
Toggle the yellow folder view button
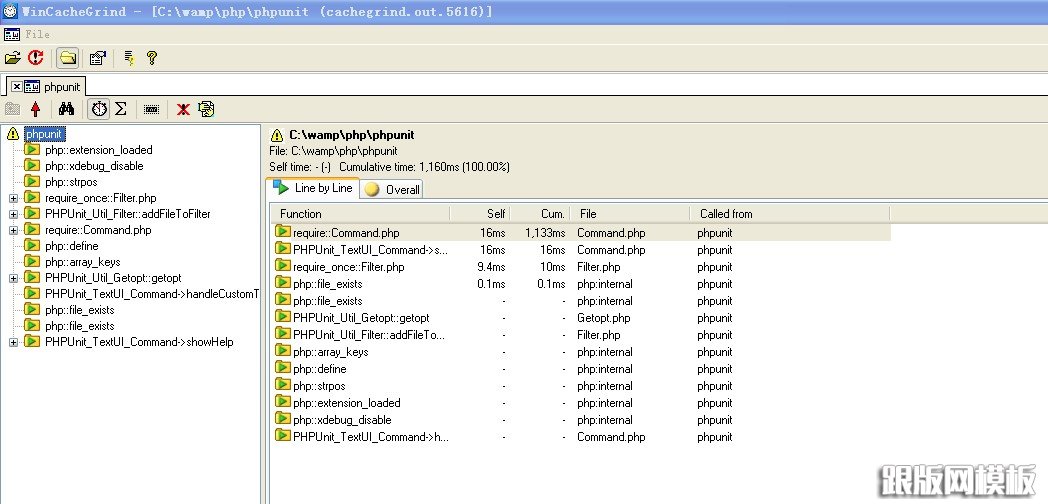68,58
